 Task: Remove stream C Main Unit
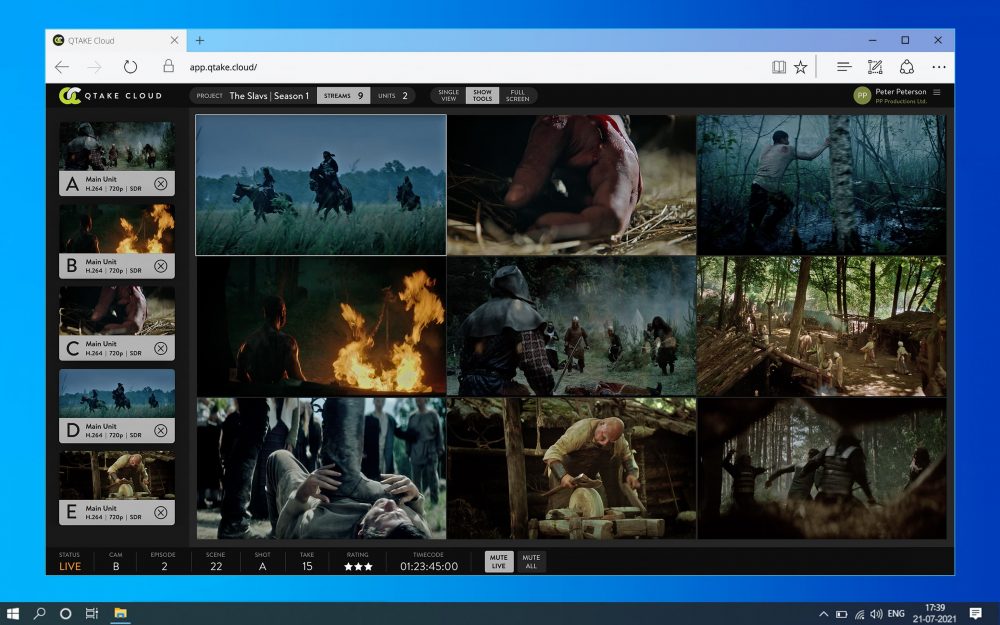[x=161, y=348]
